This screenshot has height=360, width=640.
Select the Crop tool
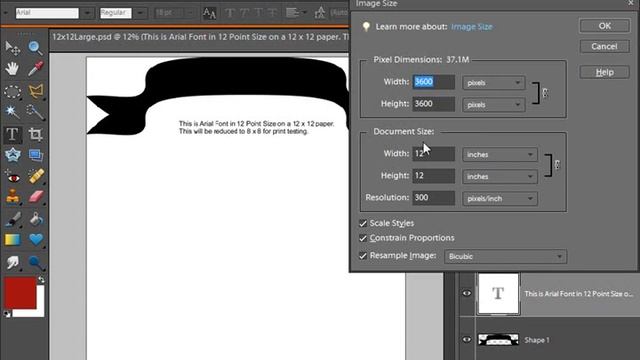click(36, 134)
